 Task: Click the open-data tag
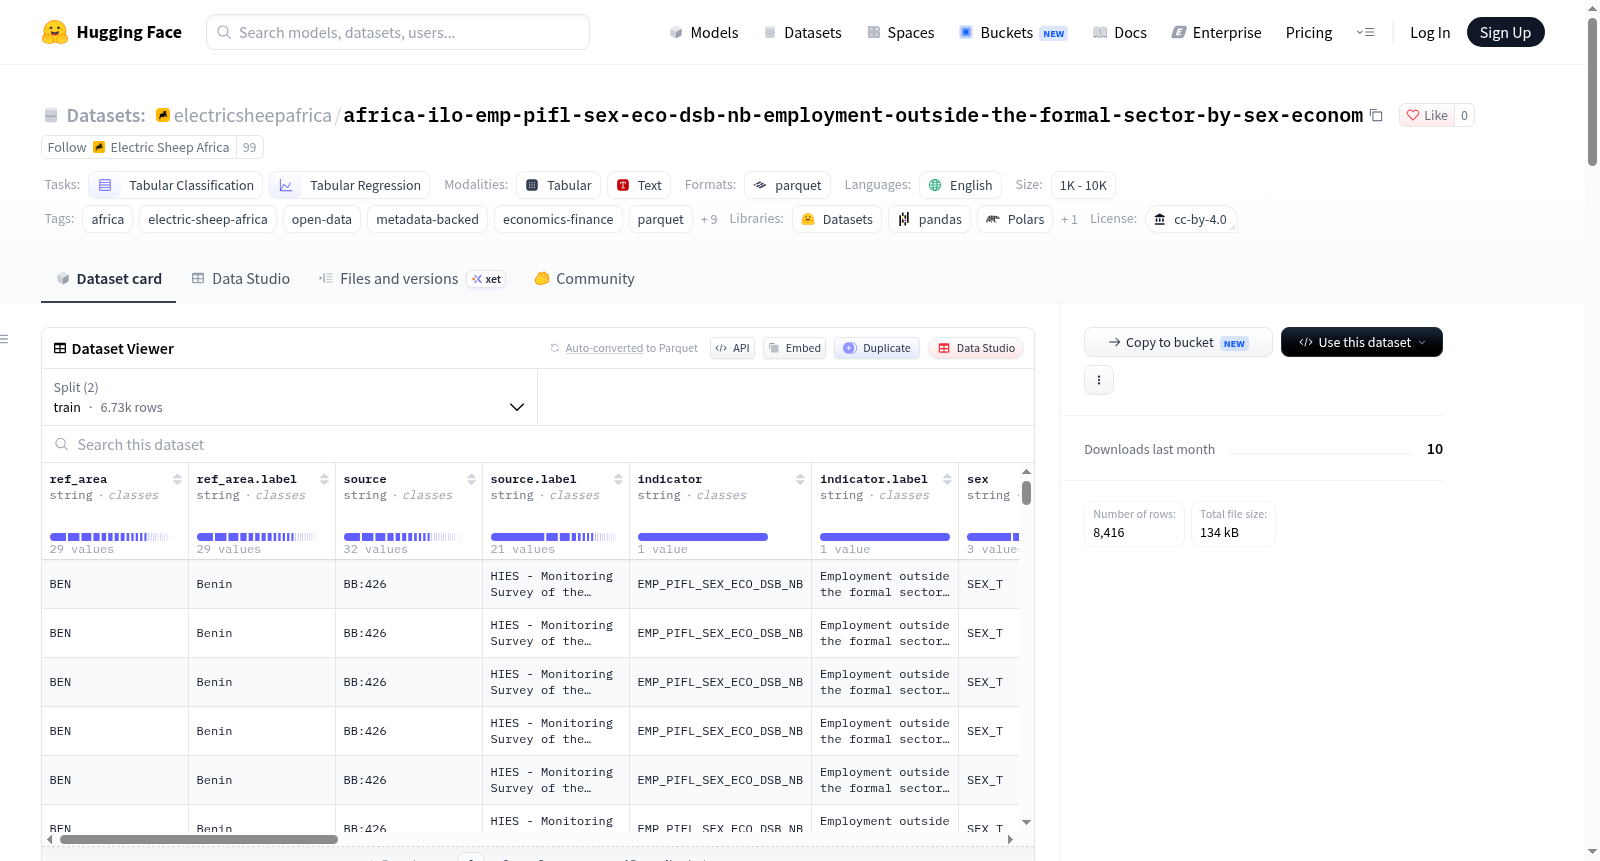point(322,219)
